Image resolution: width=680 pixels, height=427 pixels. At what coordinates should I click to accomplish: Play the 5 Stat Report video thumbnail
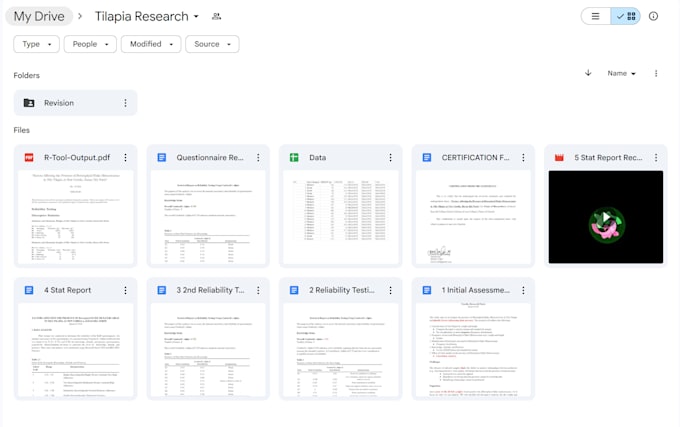[x=606, y=217]
